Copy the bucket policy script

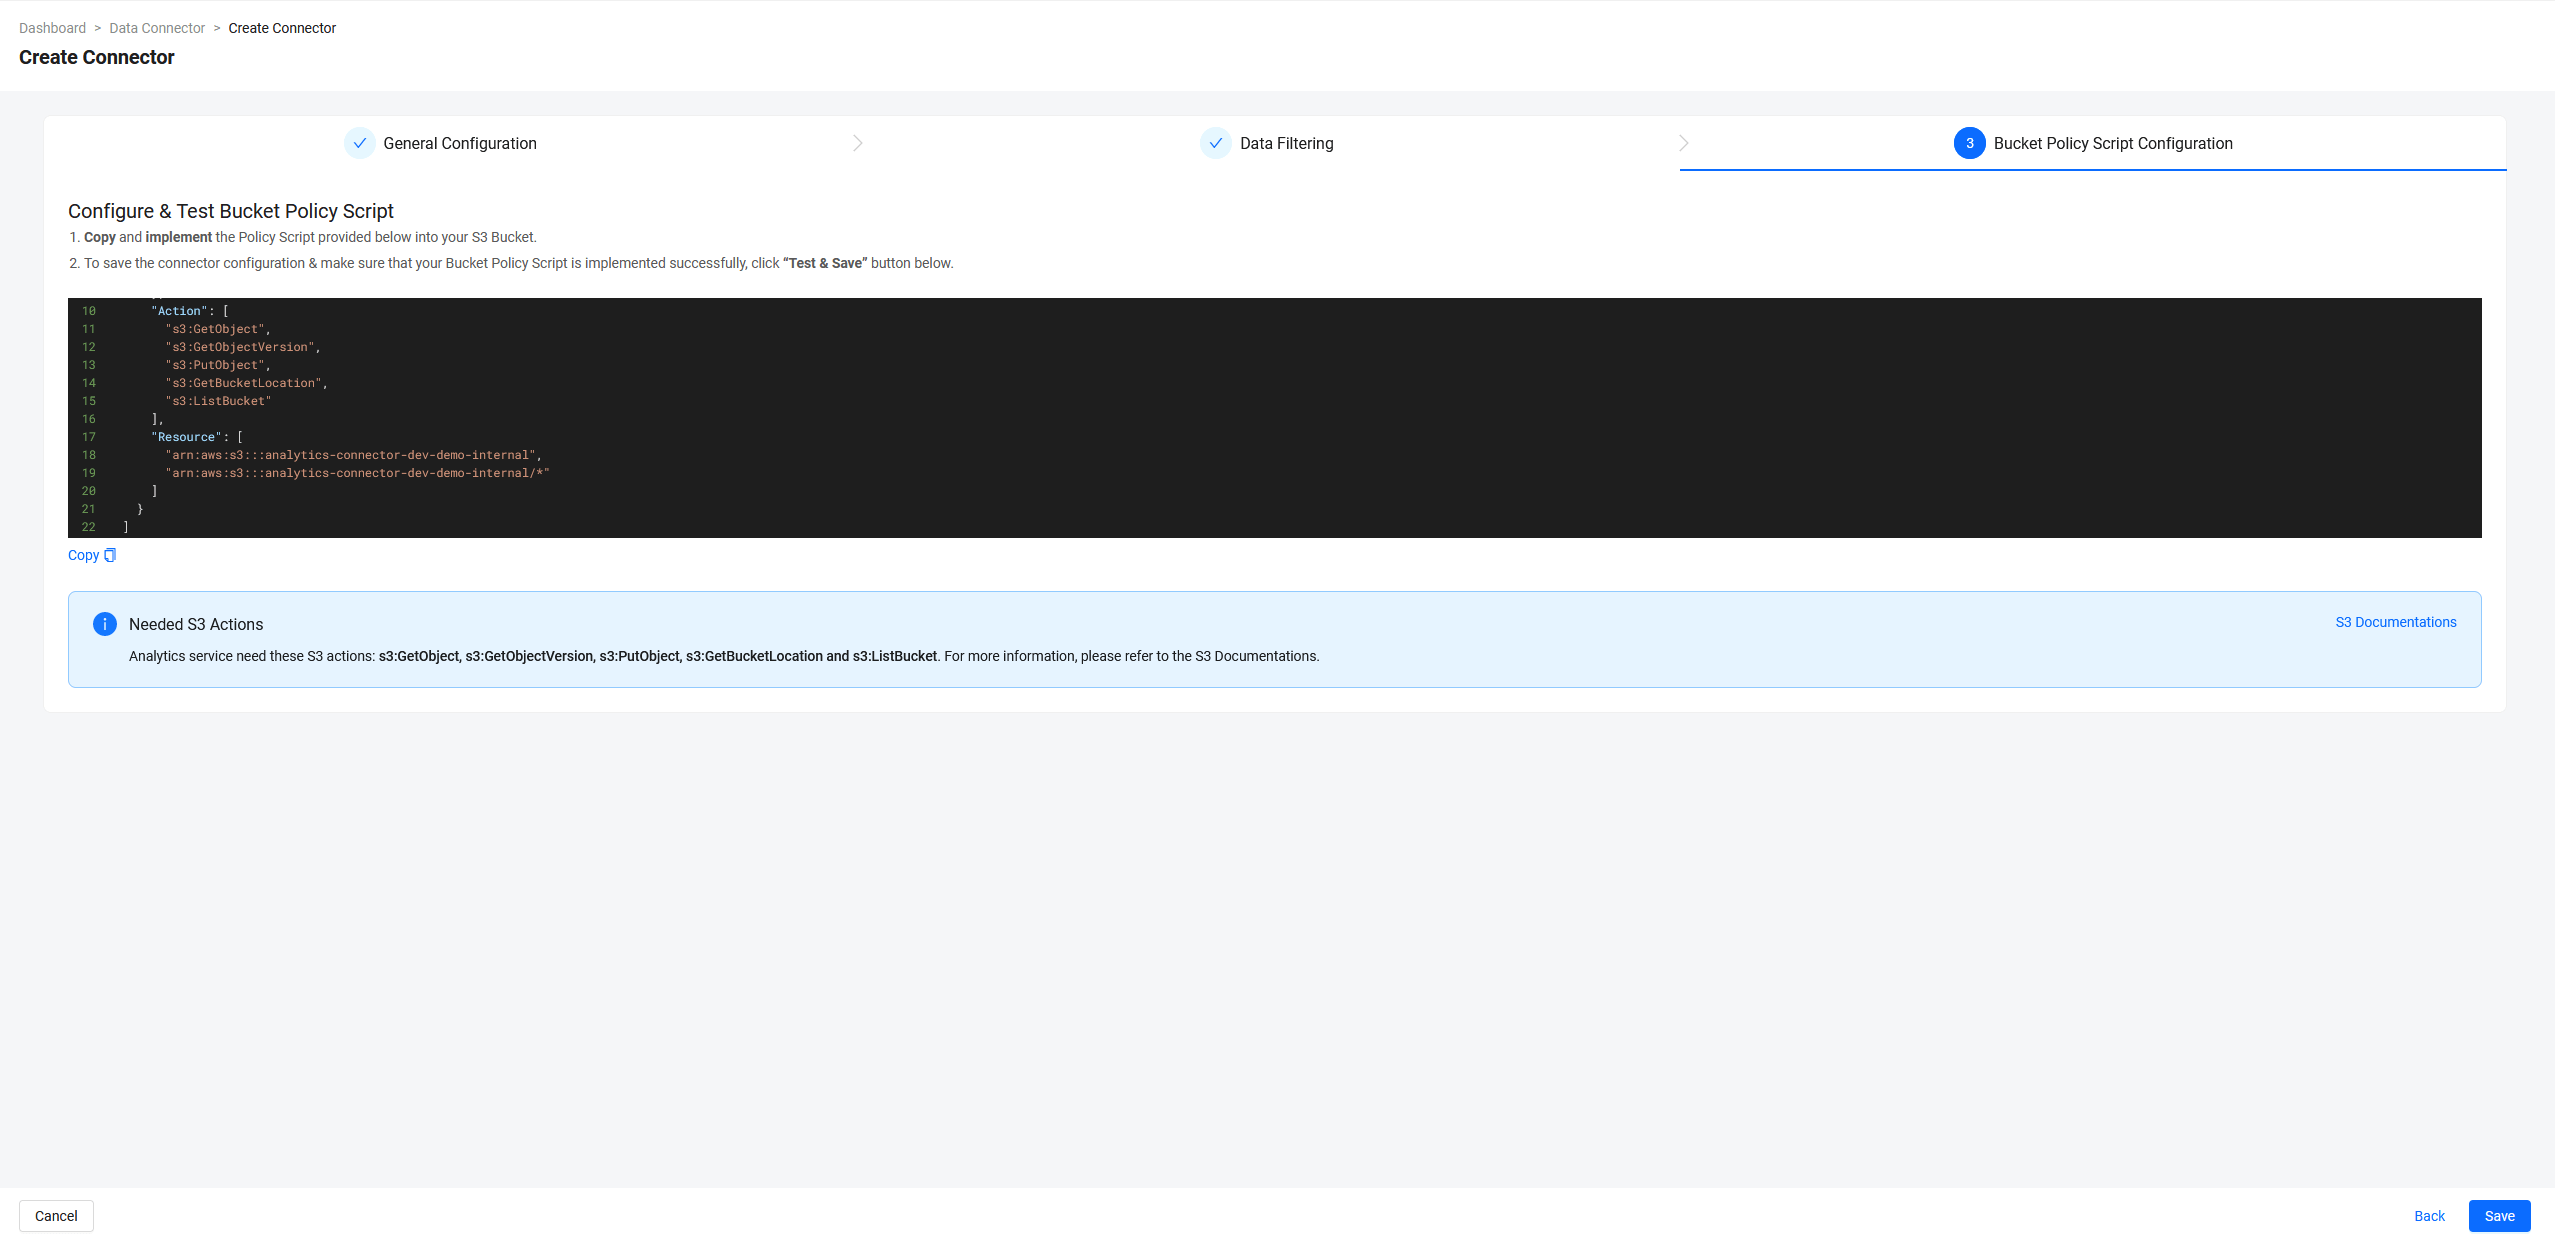tap(83, 555)
